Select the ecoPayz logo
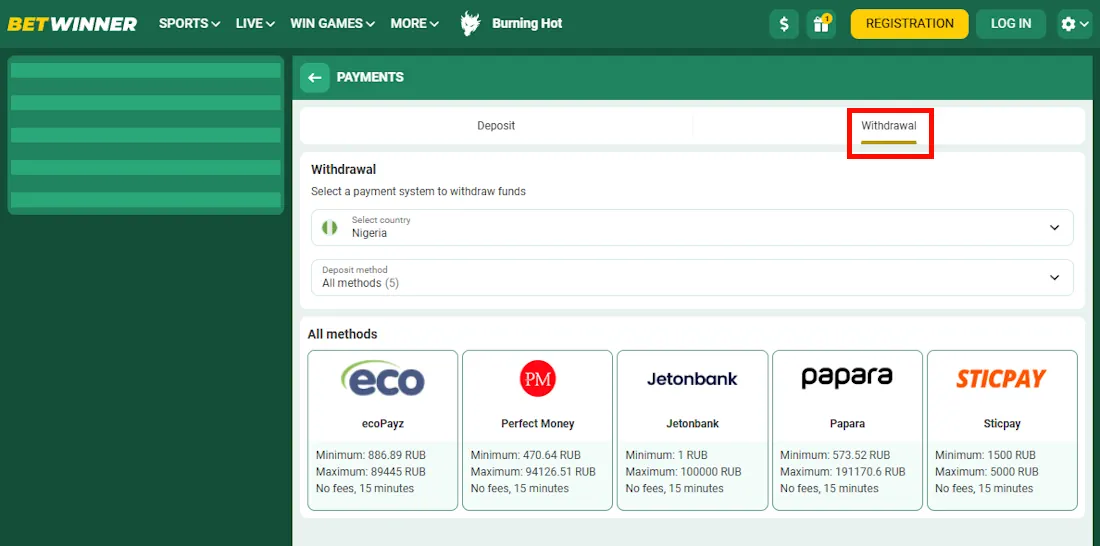This screenshot has height=546, width=1100. 383,379
